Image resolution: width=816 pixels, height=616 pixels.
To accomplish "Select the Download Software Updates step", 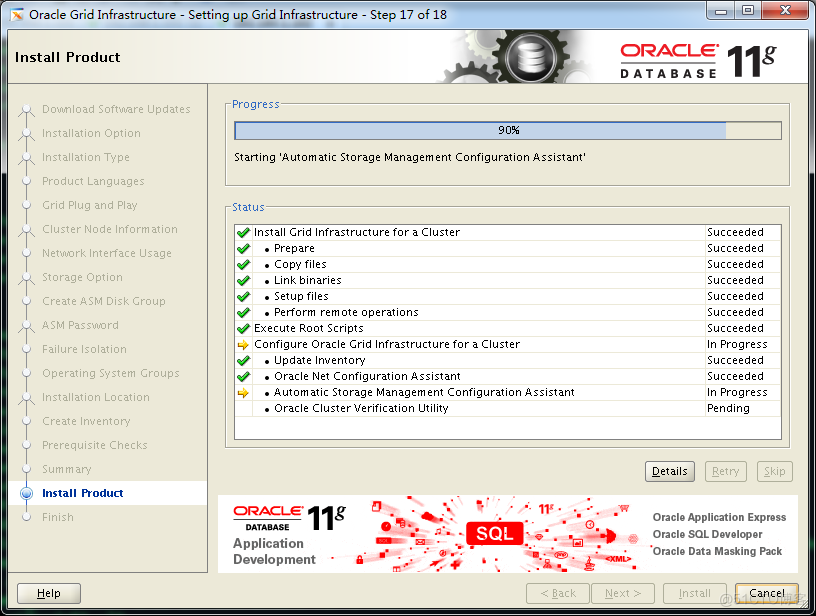I will 116,109.
